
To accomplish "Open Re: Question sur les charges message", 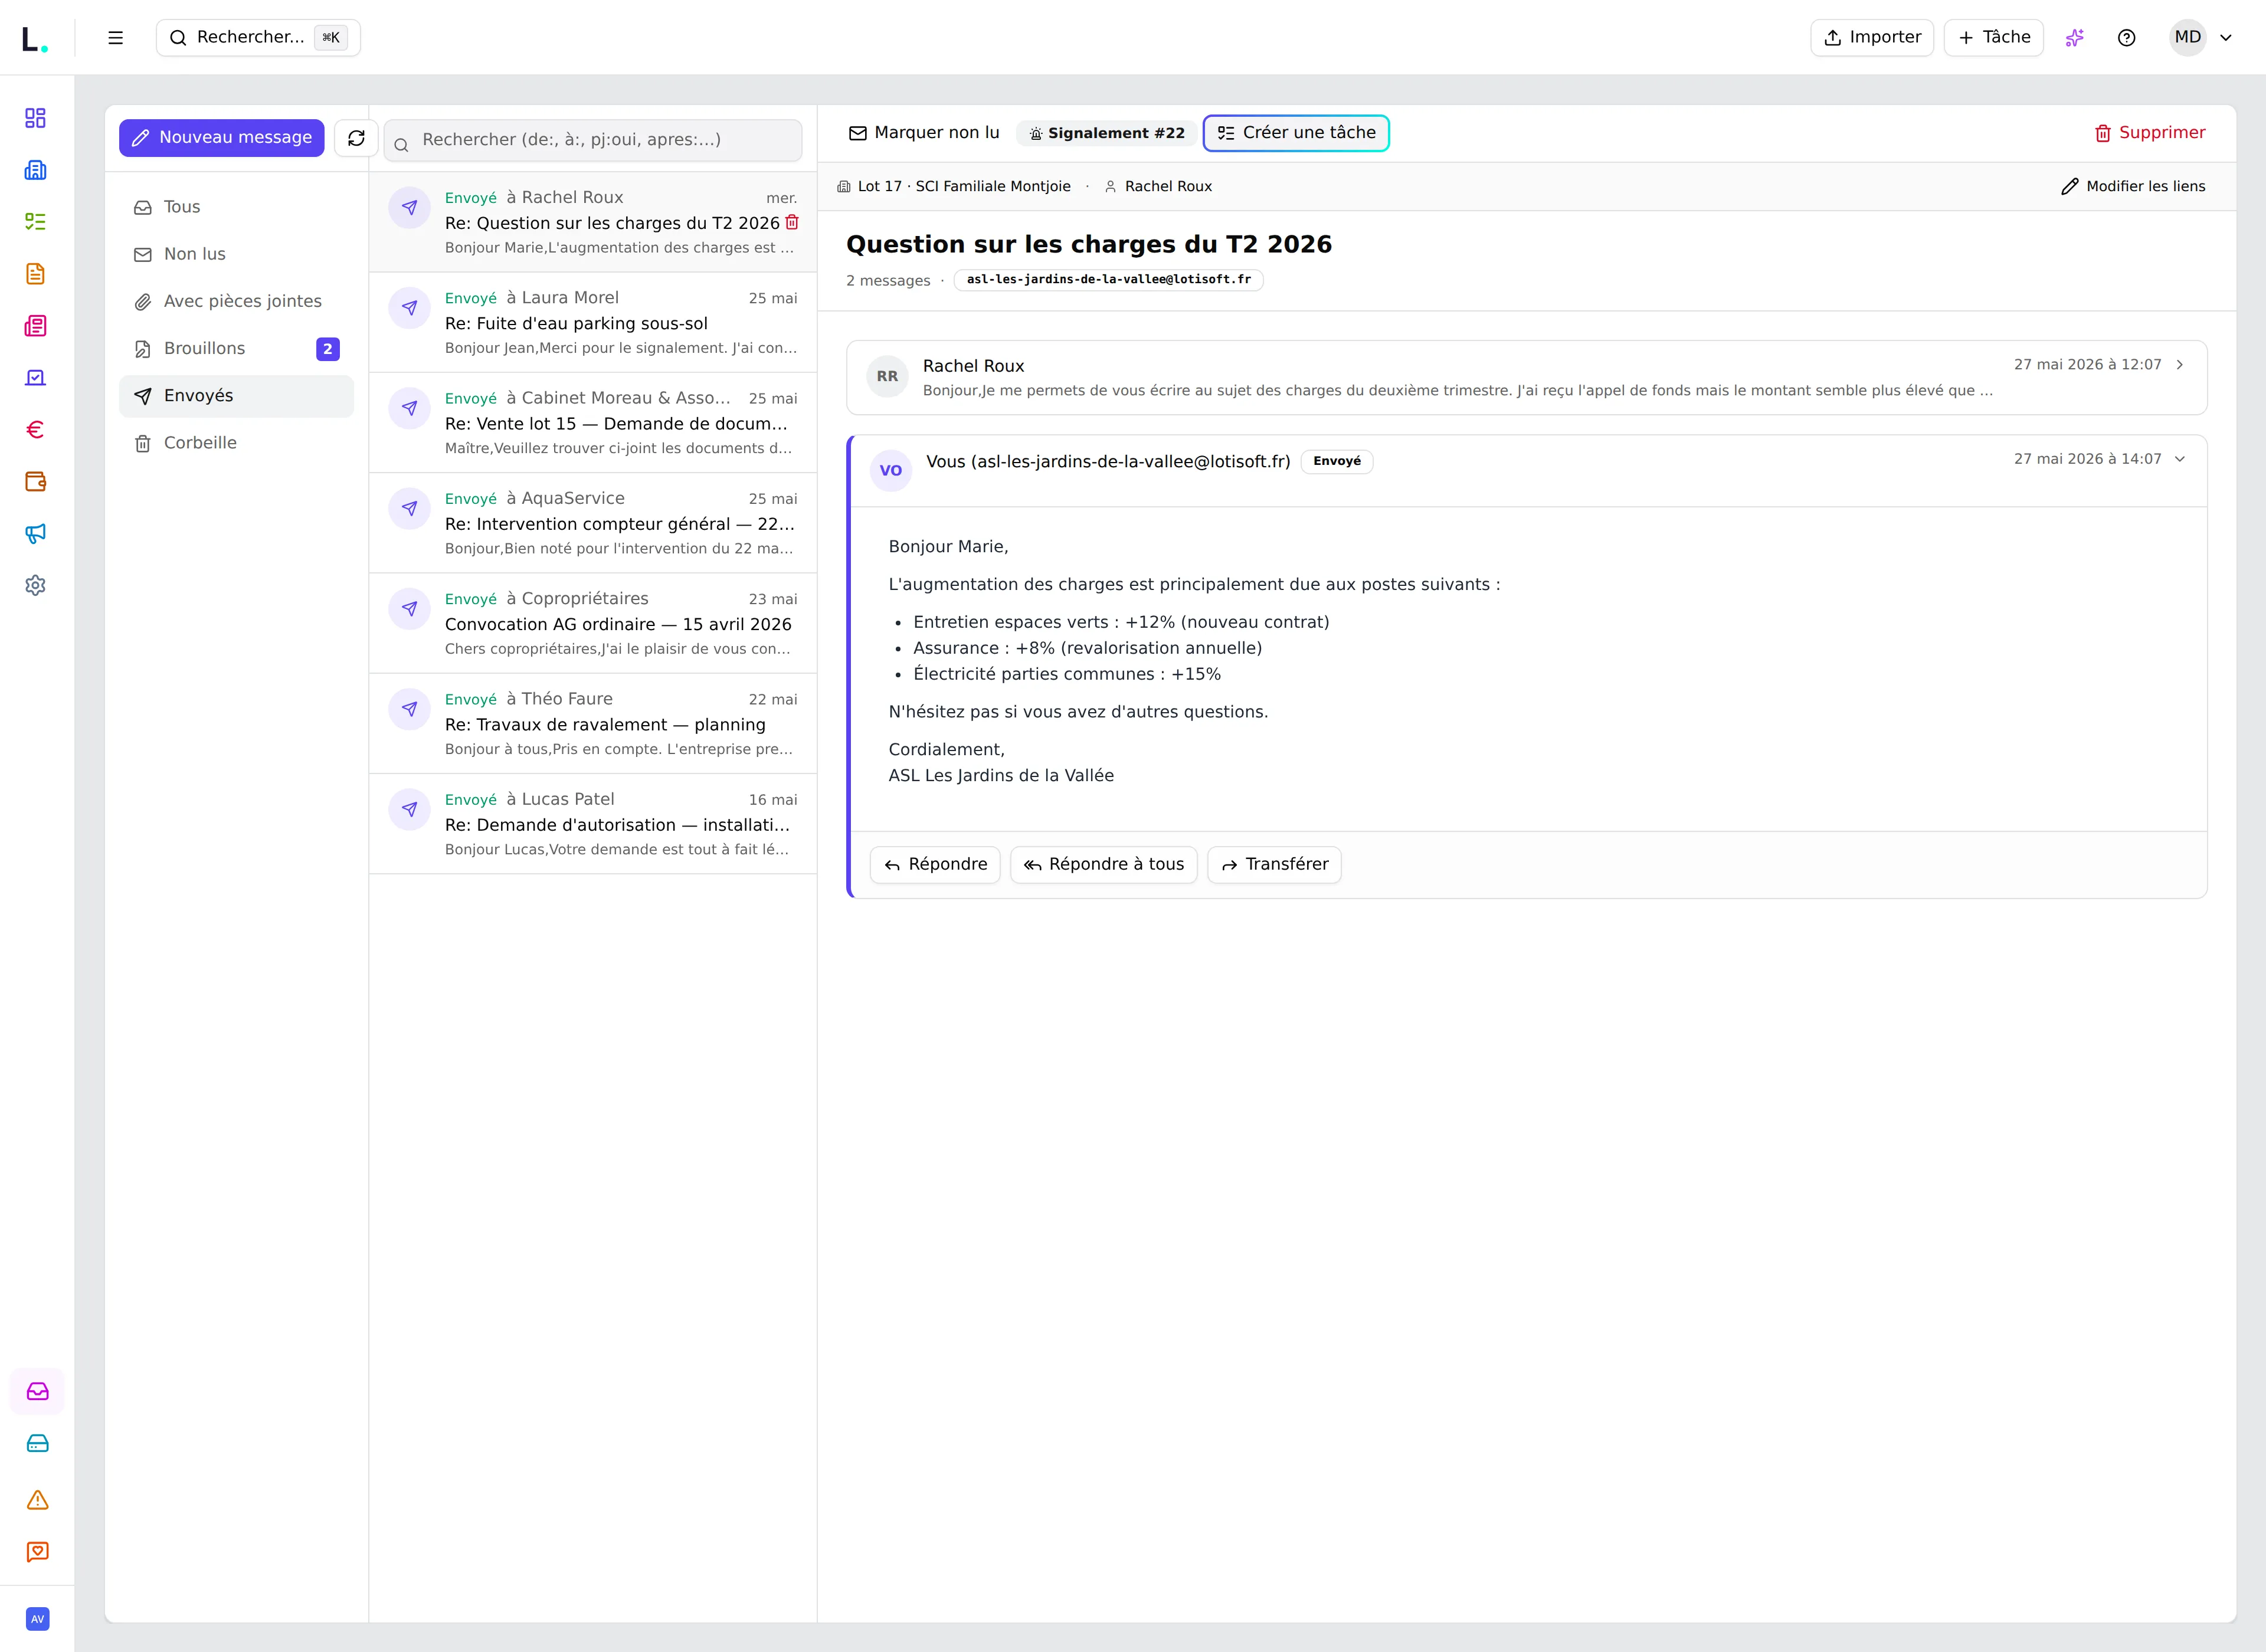I will coord(593,222).
